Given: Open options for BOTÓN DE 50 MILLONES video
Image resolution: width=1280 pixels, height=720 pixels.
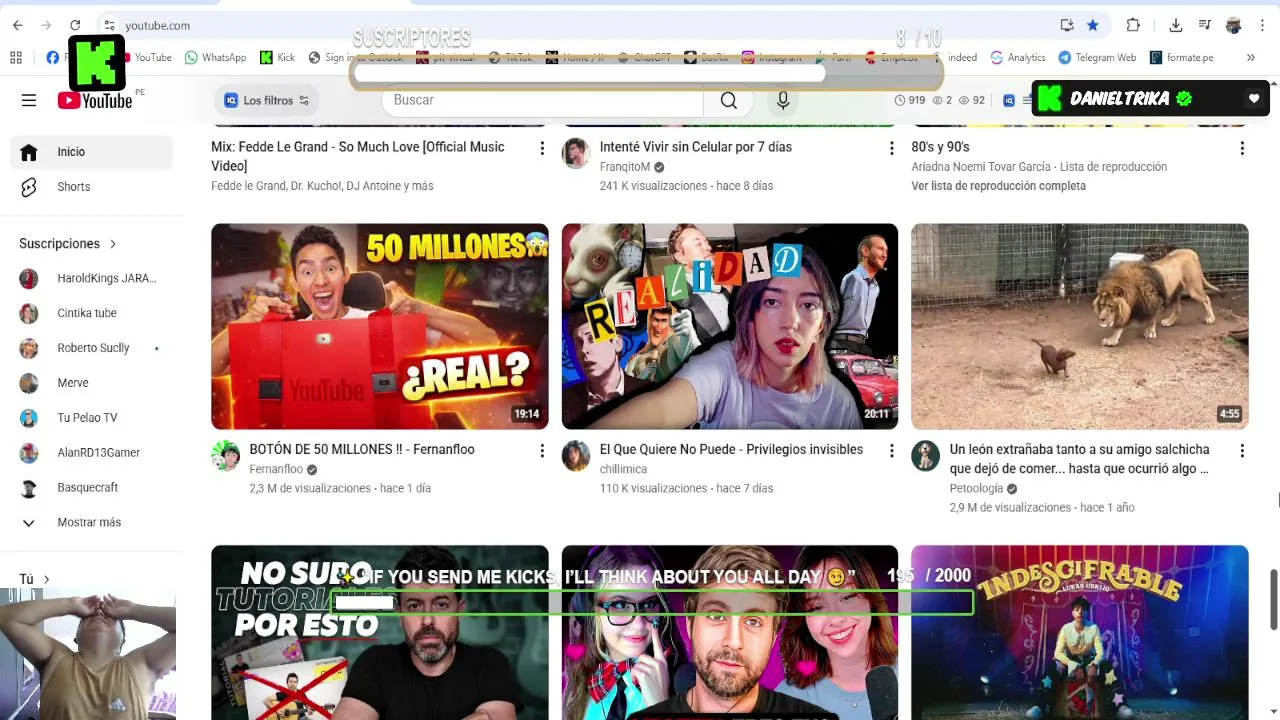Looking at the screenshot, I should (542, 451).
